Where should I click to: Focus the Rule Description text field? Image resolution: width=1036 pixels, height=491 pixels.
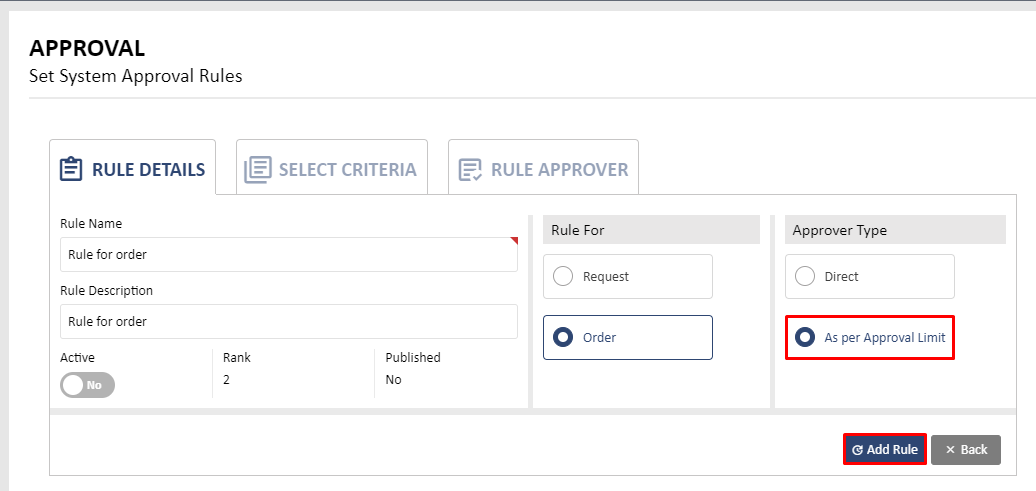[289, 321]
